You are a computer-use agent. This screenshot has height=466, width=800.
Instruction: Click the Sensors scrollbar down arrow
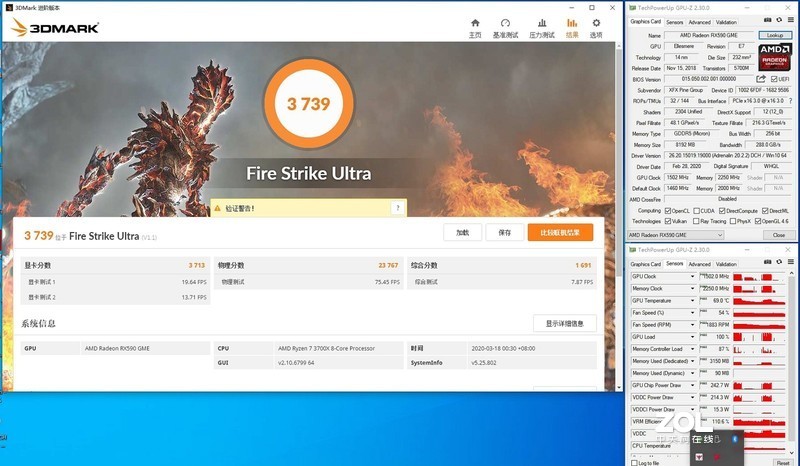tap(791, 453)
